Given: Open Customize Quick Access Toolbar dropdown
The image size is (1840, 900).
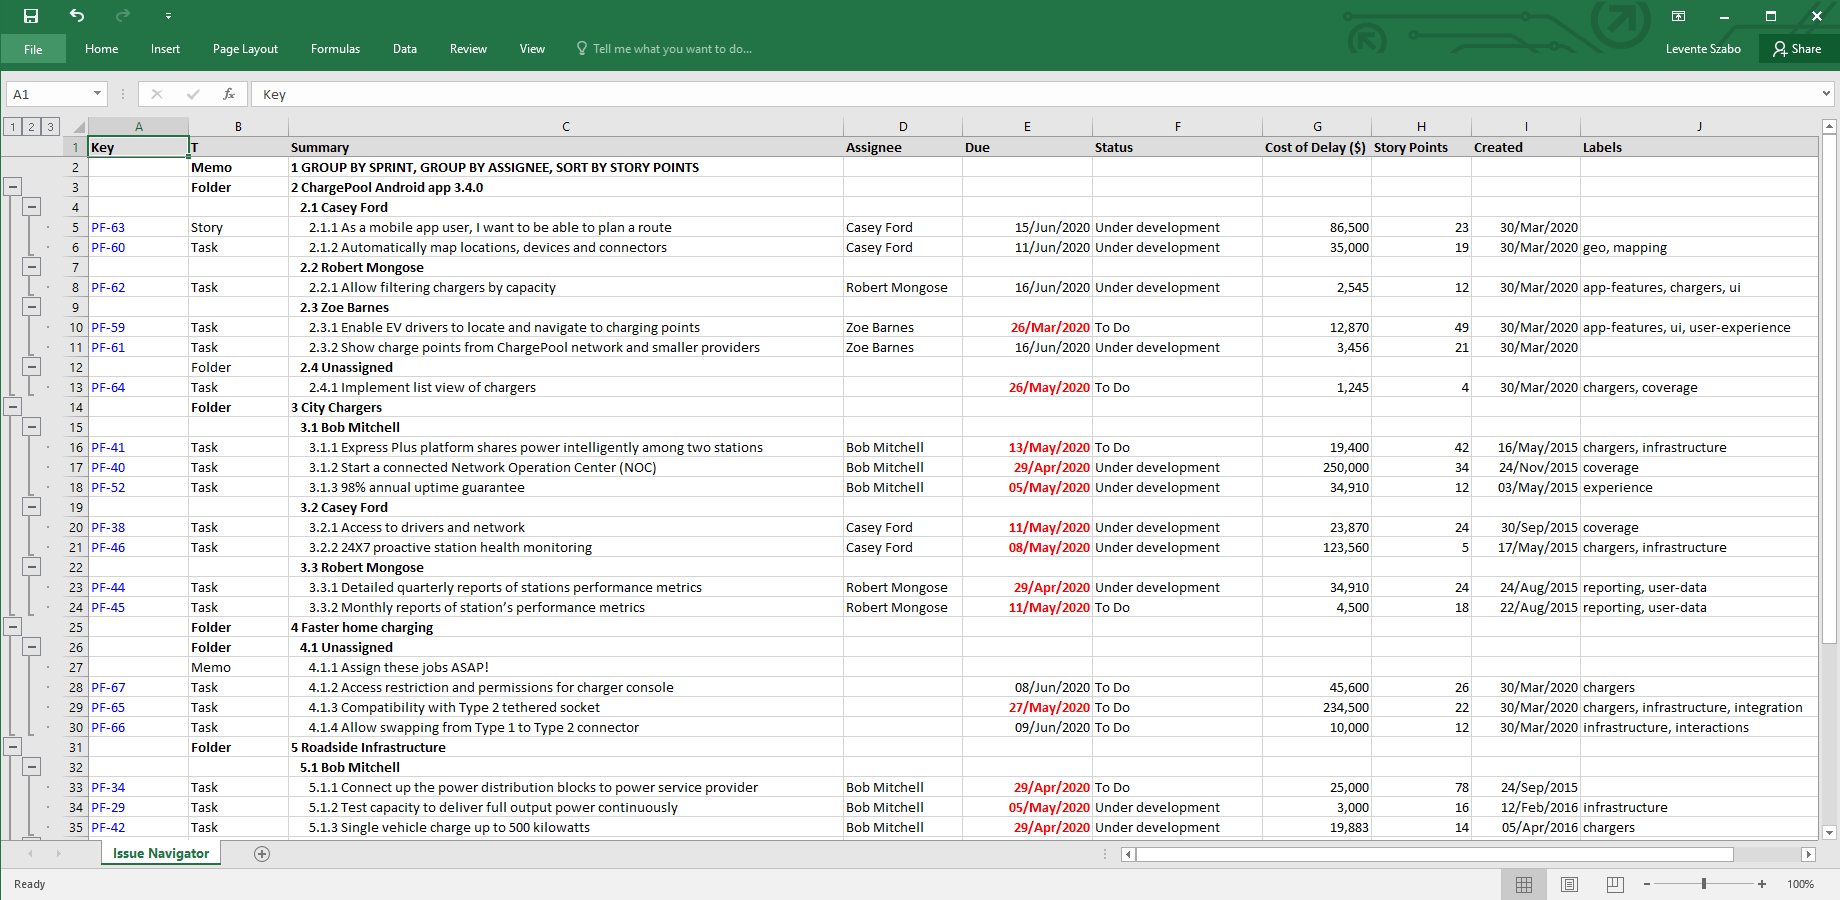Looking at the screenshot, I should [168, 16].
